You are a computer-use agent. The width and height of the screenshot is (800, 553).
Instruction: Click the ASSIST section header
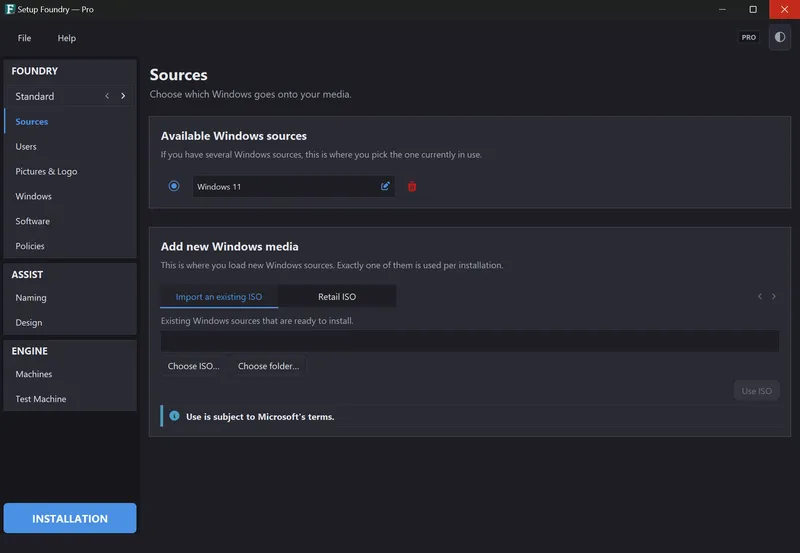tap(27, 274)
